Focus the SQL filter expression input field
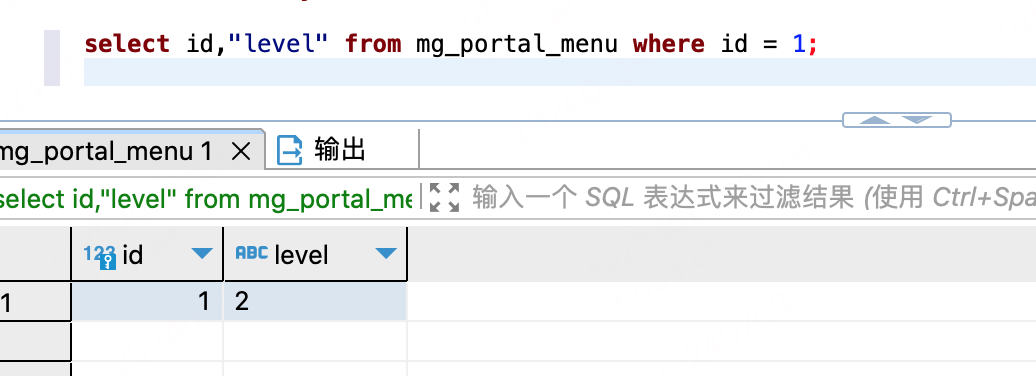This screenshot has height=376, width=1036. 753,198
